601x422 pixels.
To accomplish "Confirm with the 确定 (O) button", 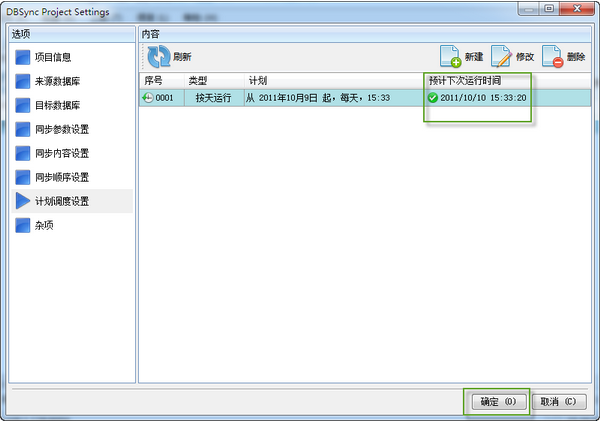I will coord(499,402).
